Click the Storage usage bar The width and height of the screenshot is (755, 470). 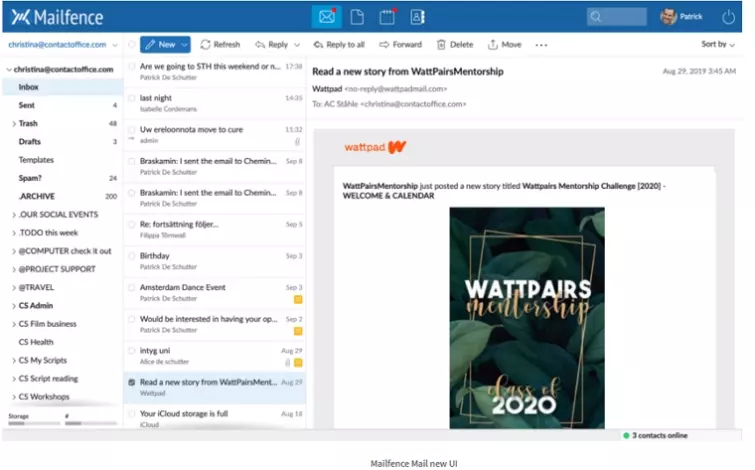tap(34, 423)
